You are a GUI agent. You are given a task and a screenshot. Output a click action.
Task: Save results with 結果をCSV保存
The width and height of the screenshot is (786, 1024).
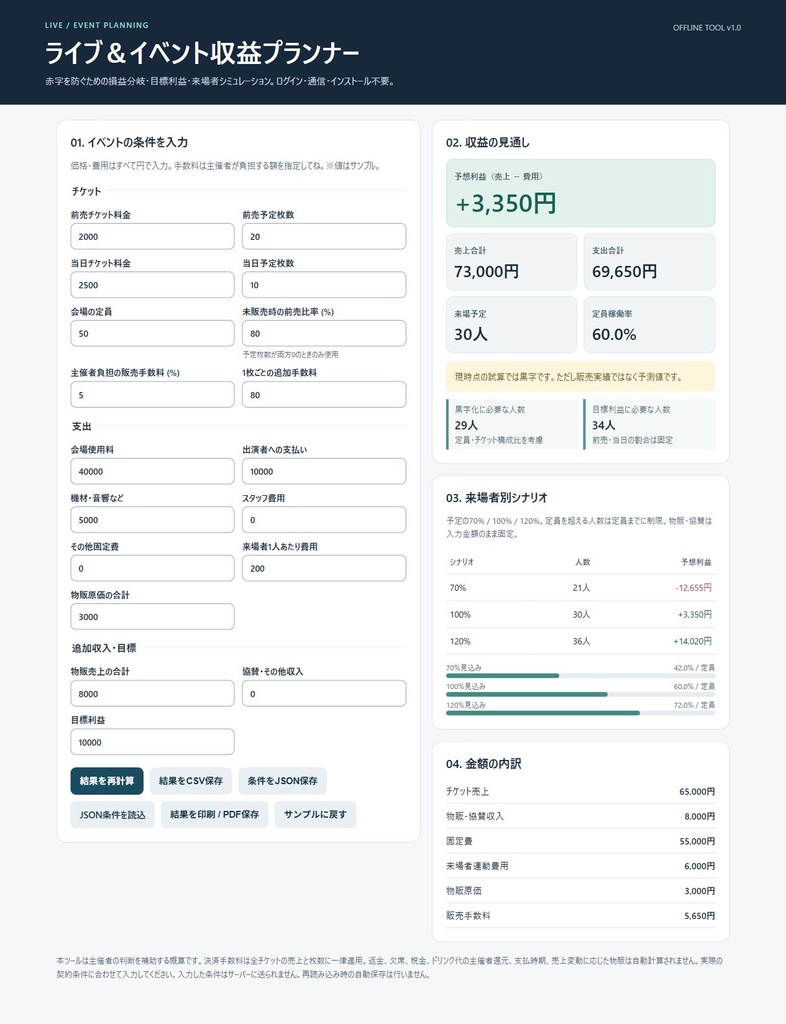[x=191, y=781]
